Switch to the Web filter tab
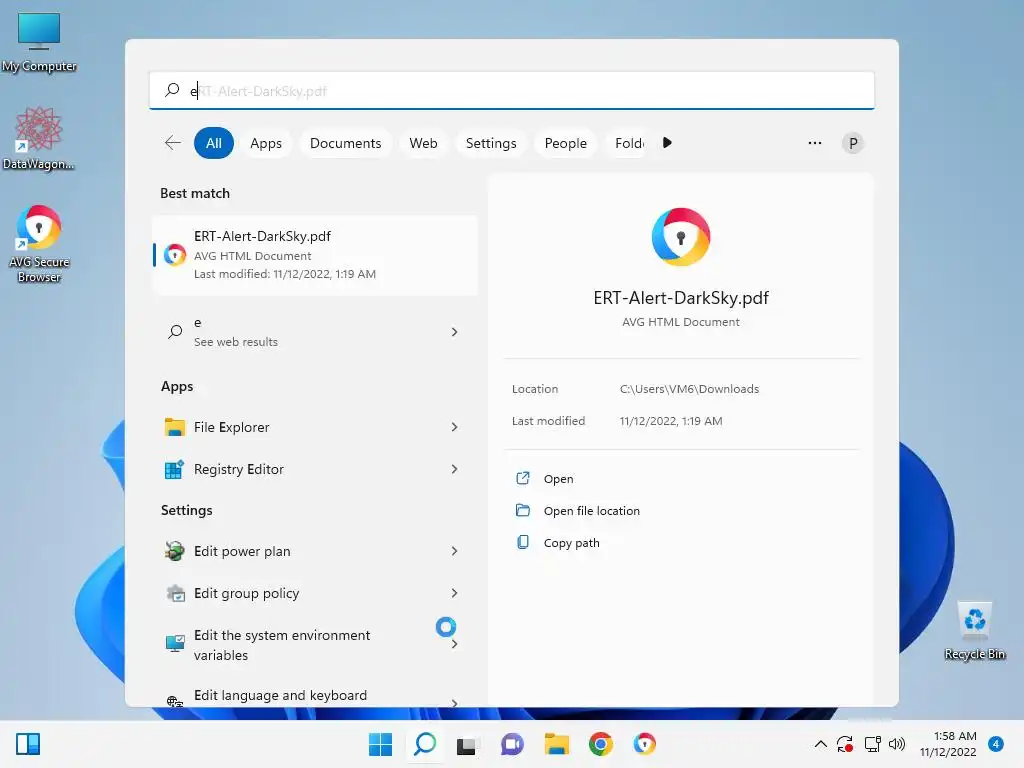 (x=423, y=143)
